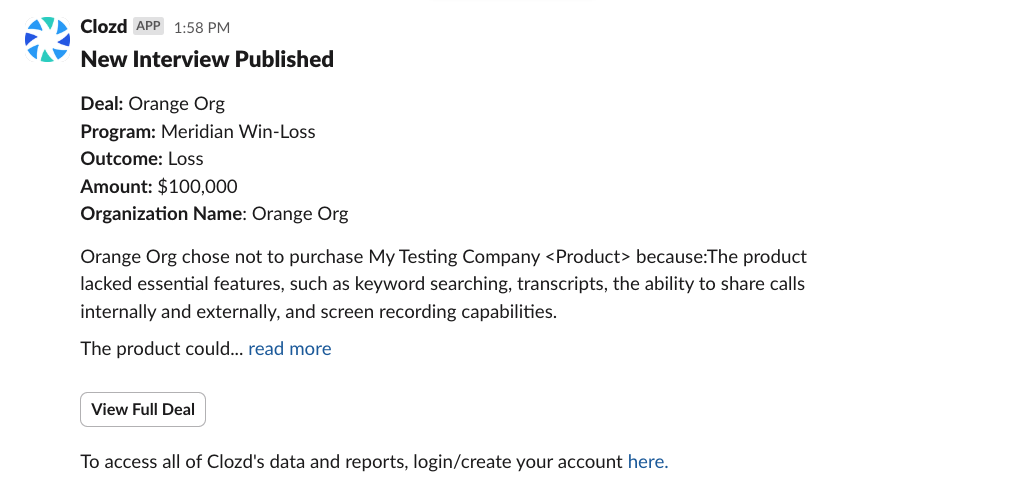The image size is (1009, 498).
Task: Open the Clozd sender name profile
Action: (103, 26)
